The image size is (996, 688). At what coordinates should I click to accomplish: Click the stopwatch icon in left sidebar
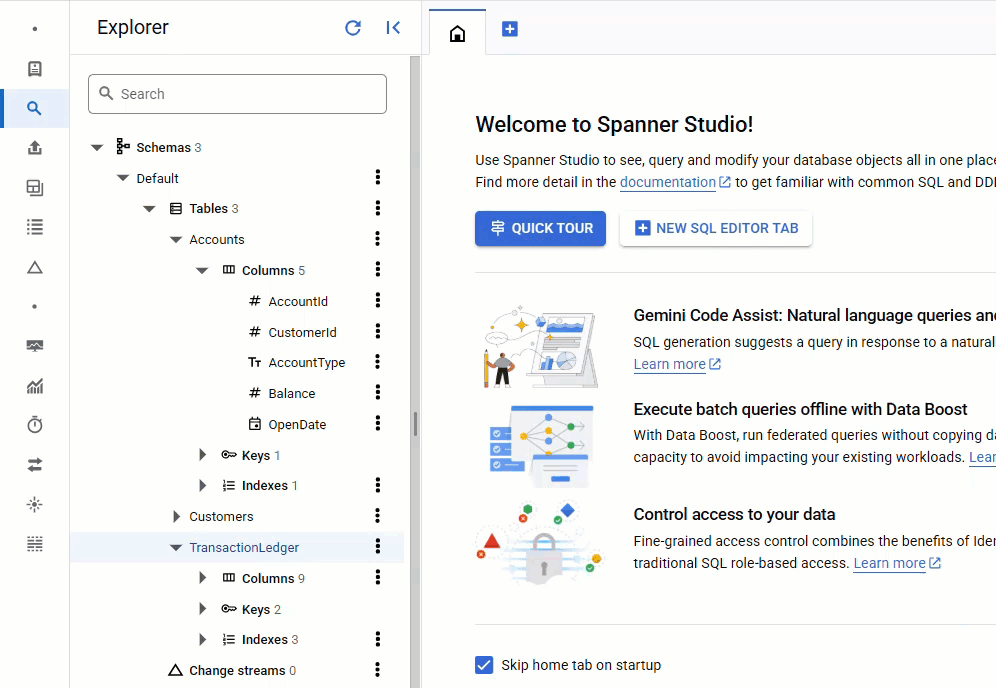tap(35, 425)
